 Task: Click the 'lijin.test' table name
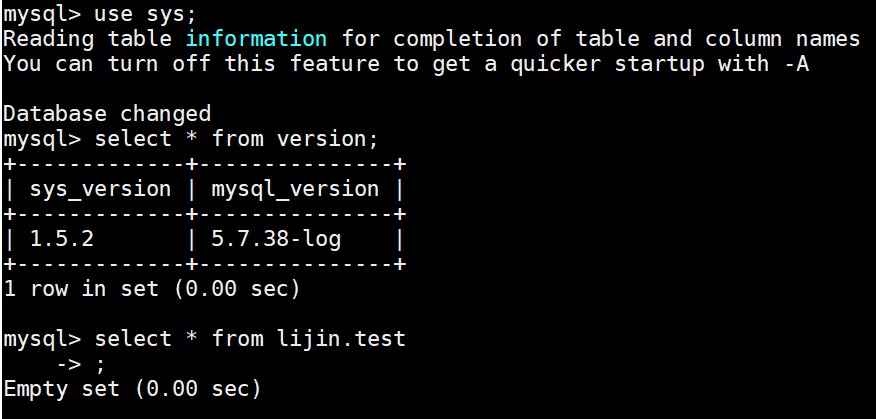[x=341, y=339]
